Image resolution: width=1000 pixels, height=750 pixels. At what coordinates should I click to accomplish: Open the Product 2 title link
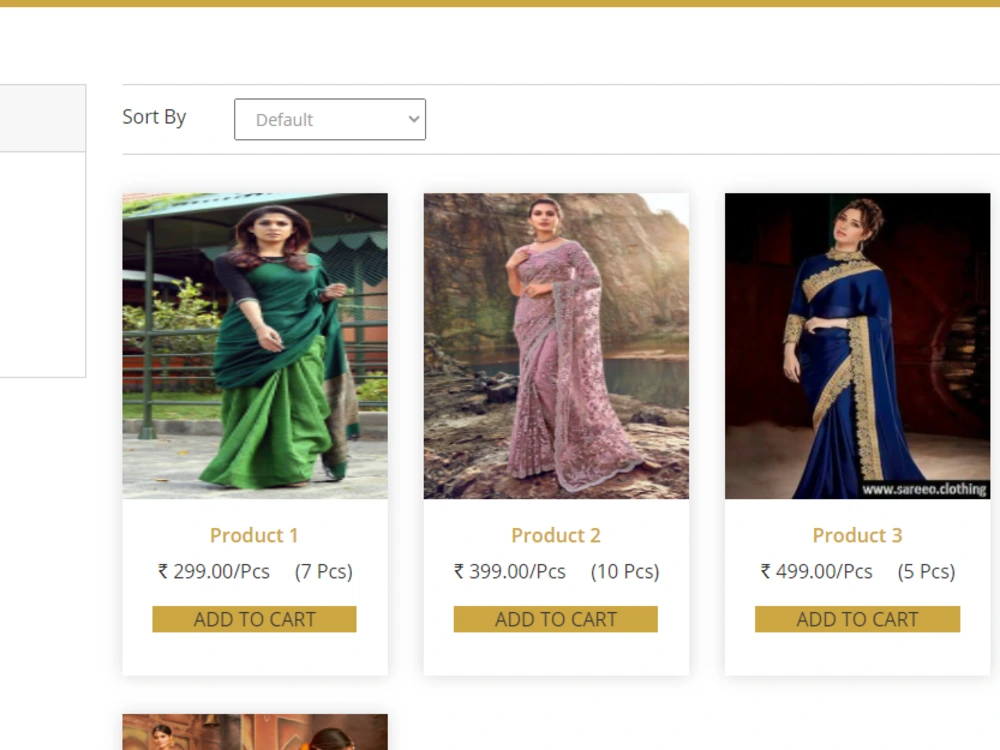pos(555,535)
